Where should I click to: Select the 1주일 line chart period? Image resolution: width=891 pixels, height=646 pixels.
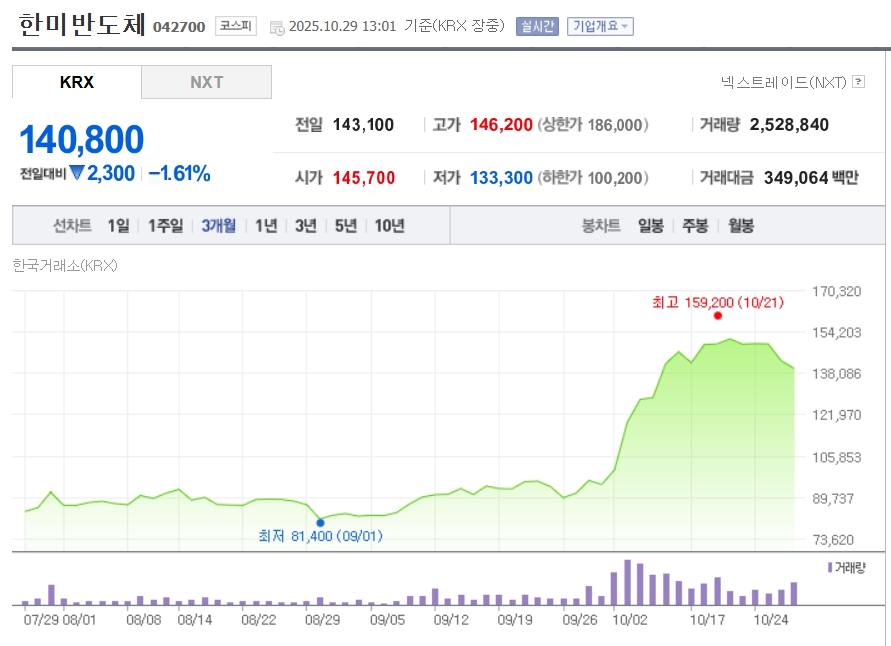tap(165, 226)
